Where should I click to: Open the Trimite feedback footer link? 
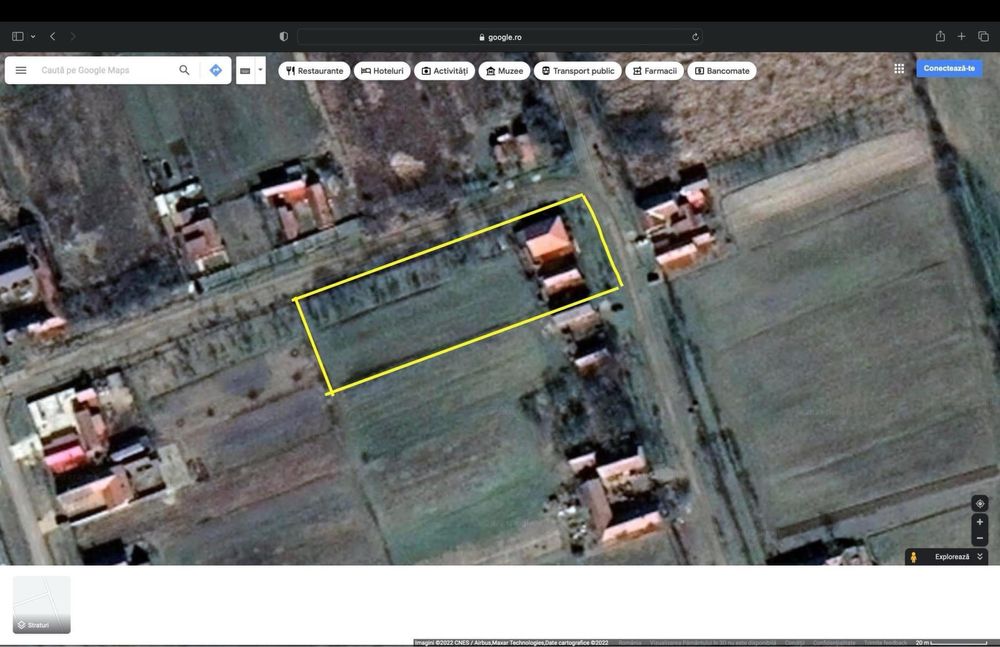pyautogui.click(x=885, y=643)
